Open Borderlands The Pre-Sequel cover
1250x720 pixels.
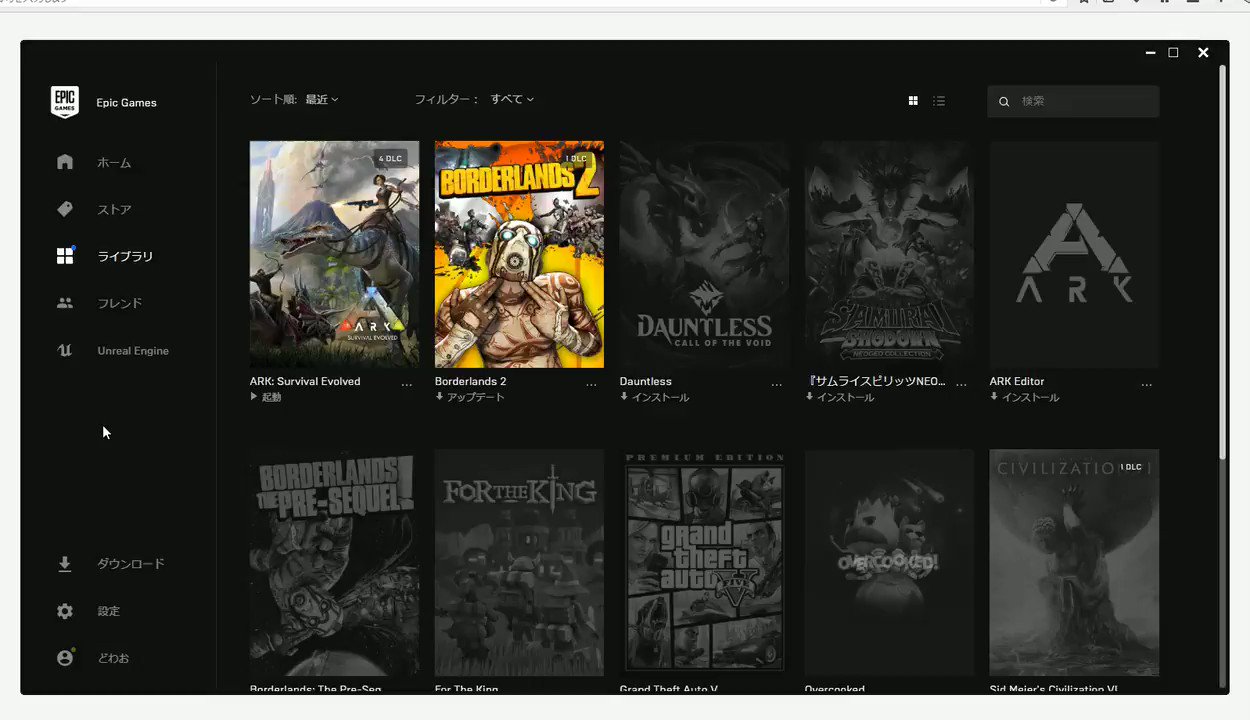click(x=334, y=562)
